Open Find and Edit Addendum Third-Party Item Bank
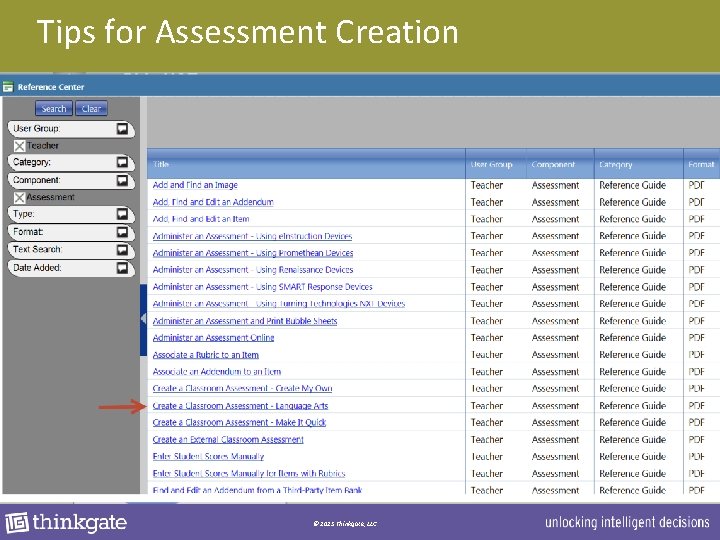 (257, 490)
